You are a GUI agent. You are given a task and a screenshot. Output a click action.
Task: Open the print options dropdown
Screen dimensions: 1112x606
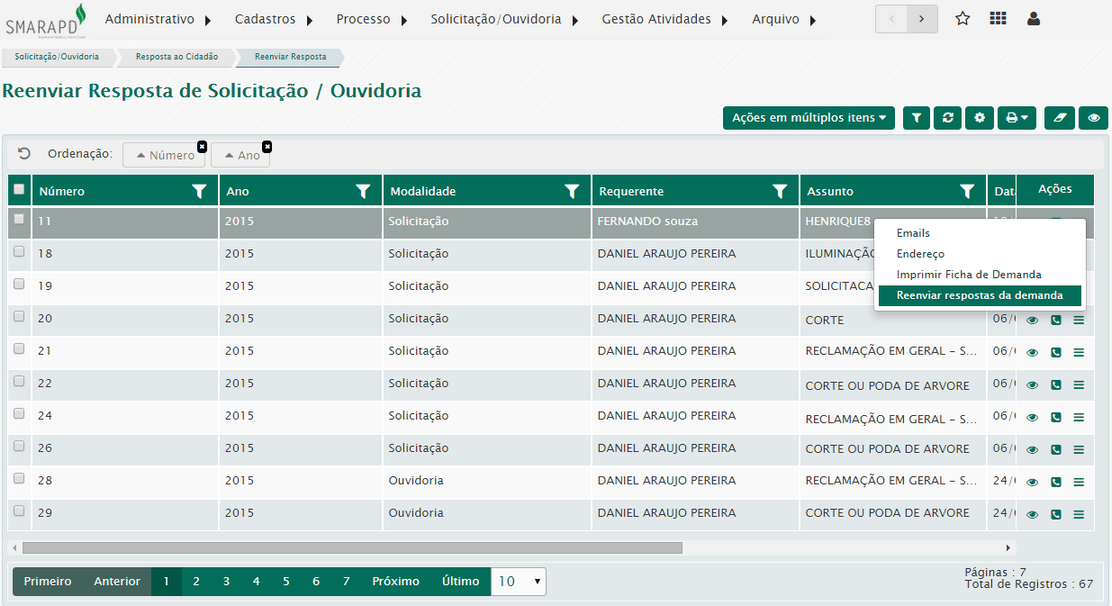point(1017,118)
